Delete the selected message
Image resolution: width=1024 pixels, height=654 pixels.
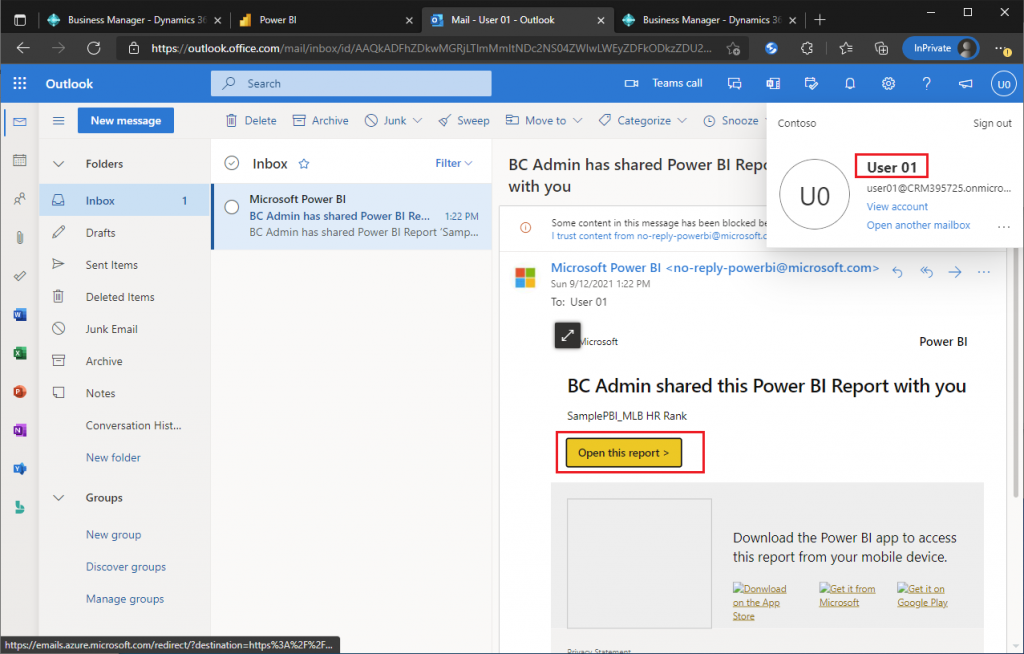(x=251, y=120)
